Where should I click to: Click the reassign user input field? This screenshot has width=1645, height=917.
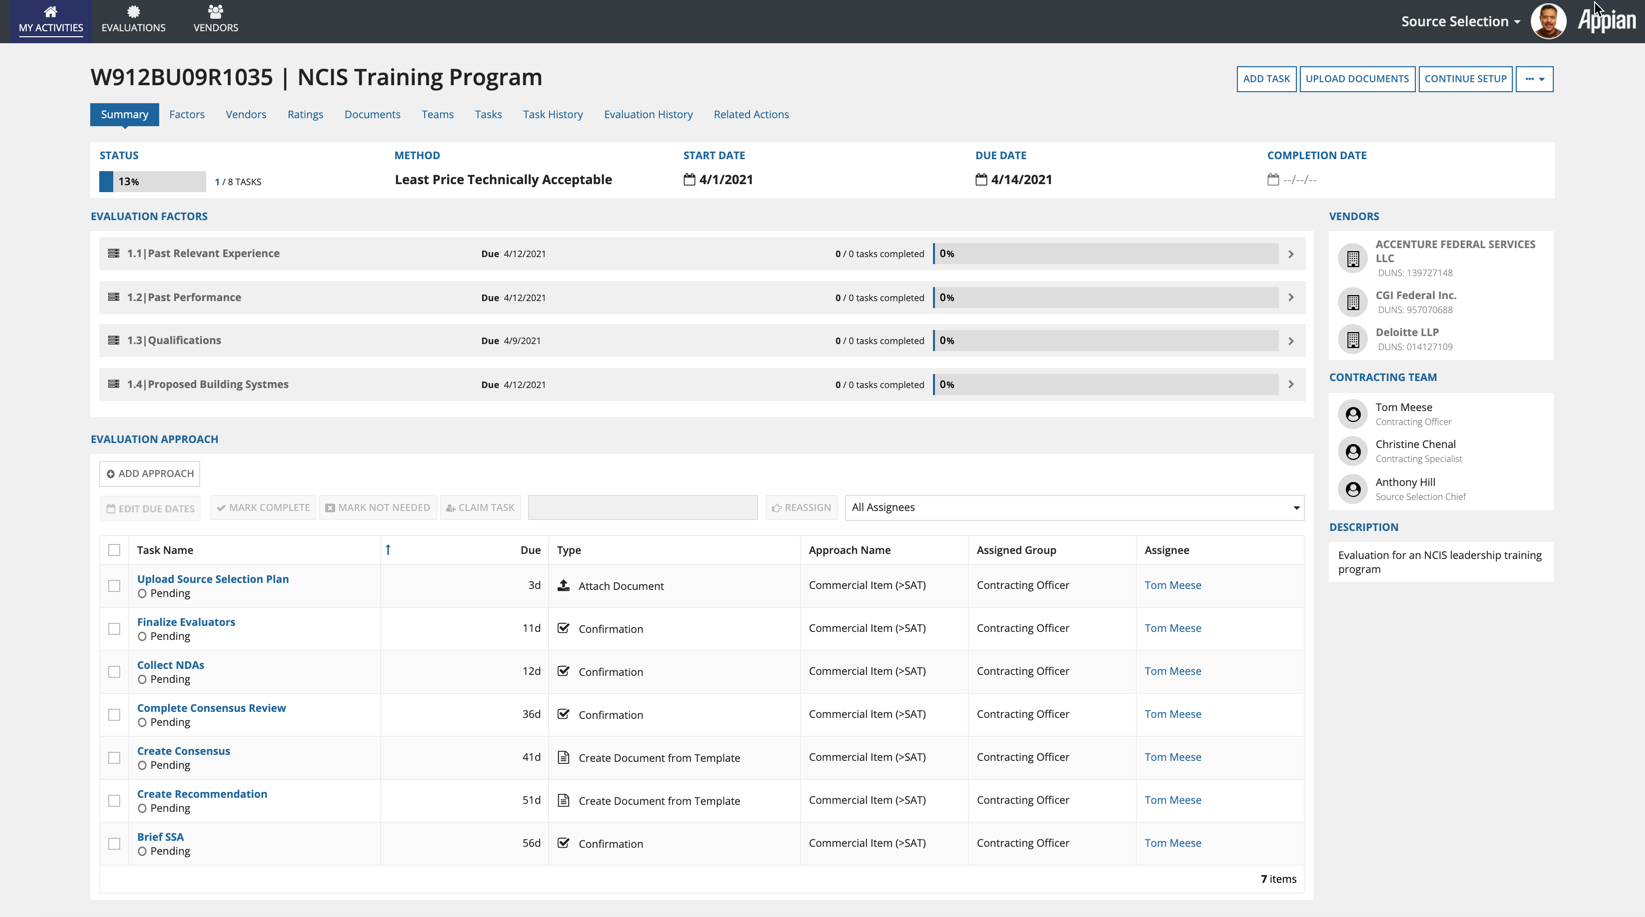click(x=643, y=508)
